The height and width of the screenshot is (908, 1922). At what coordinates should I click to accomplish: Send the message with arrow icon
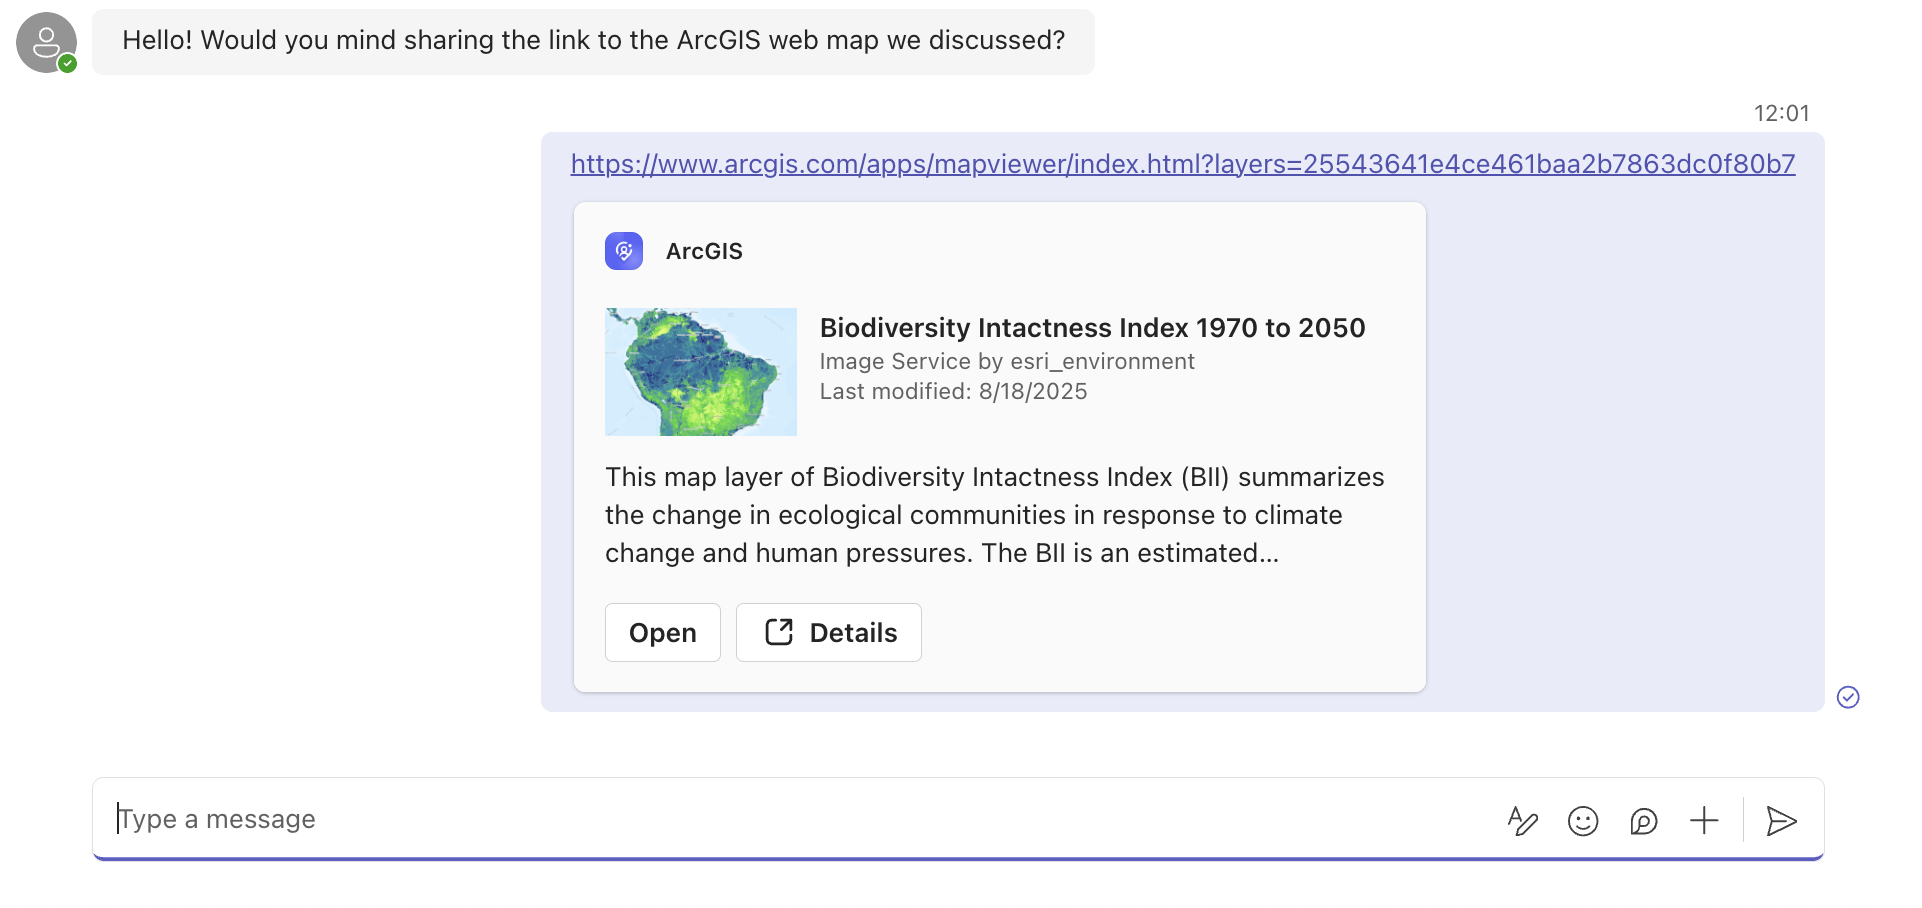pyautogui.click(x=1781, y=821)
